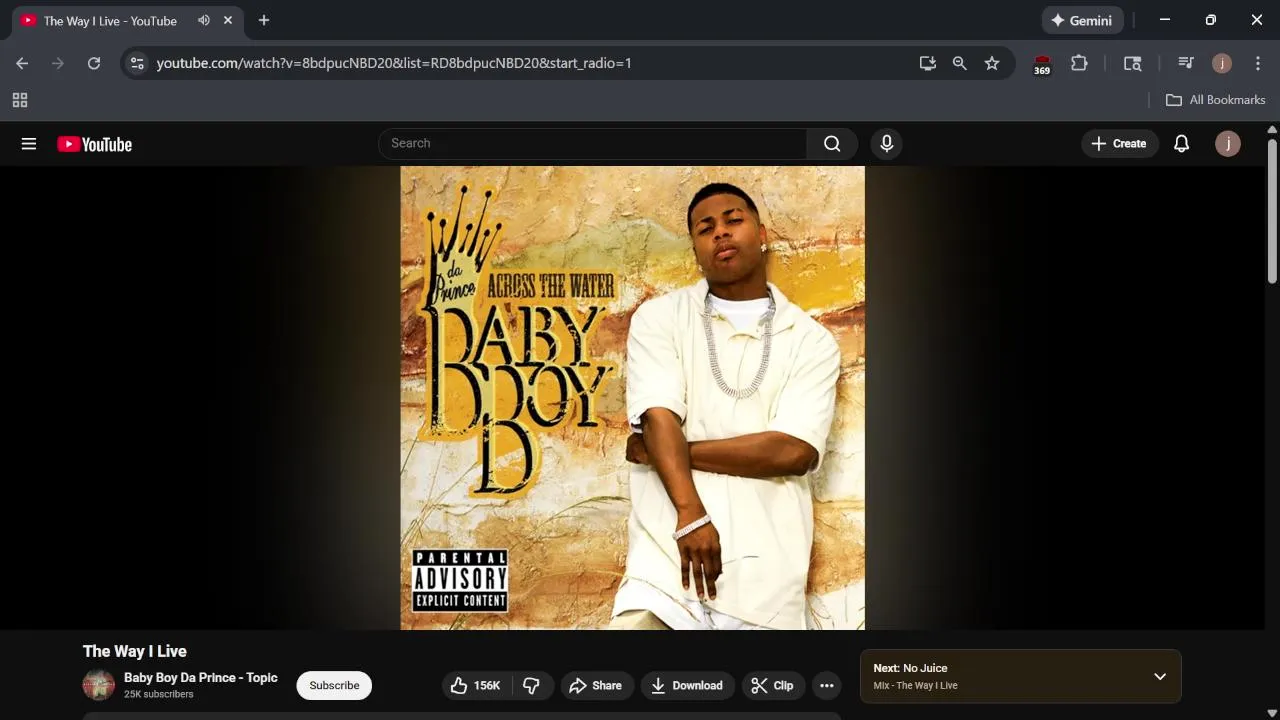The width and height of the screenshot is (1280, 720).
Task: Click the address bar URL
Action: pos(394,63)
